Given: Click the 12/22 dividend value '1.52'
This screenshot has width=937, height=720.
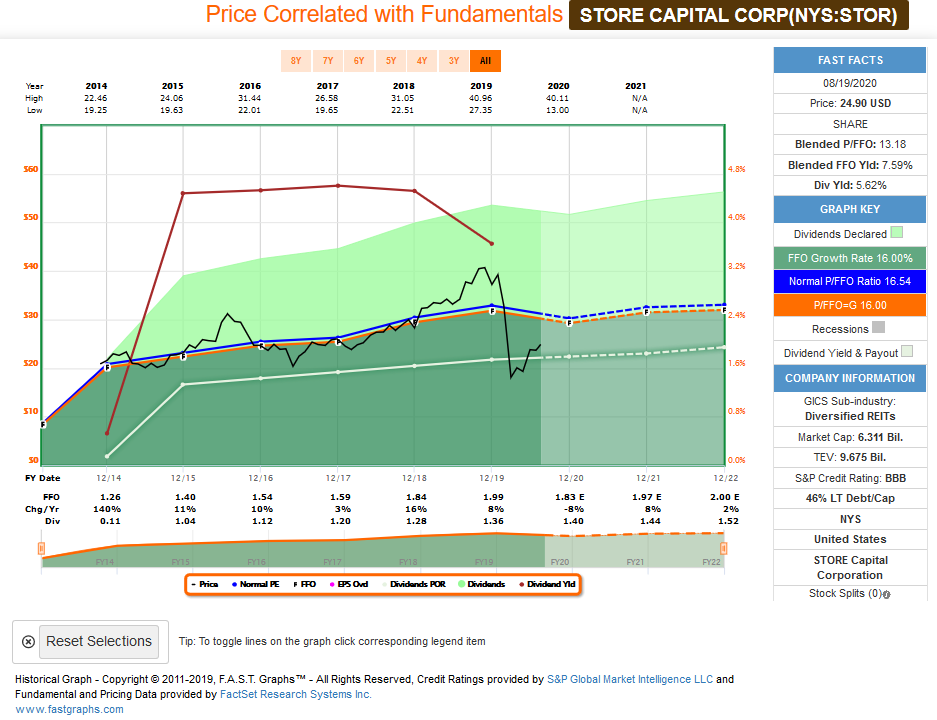Looking at the screenshot, I should tap(728, 521).
